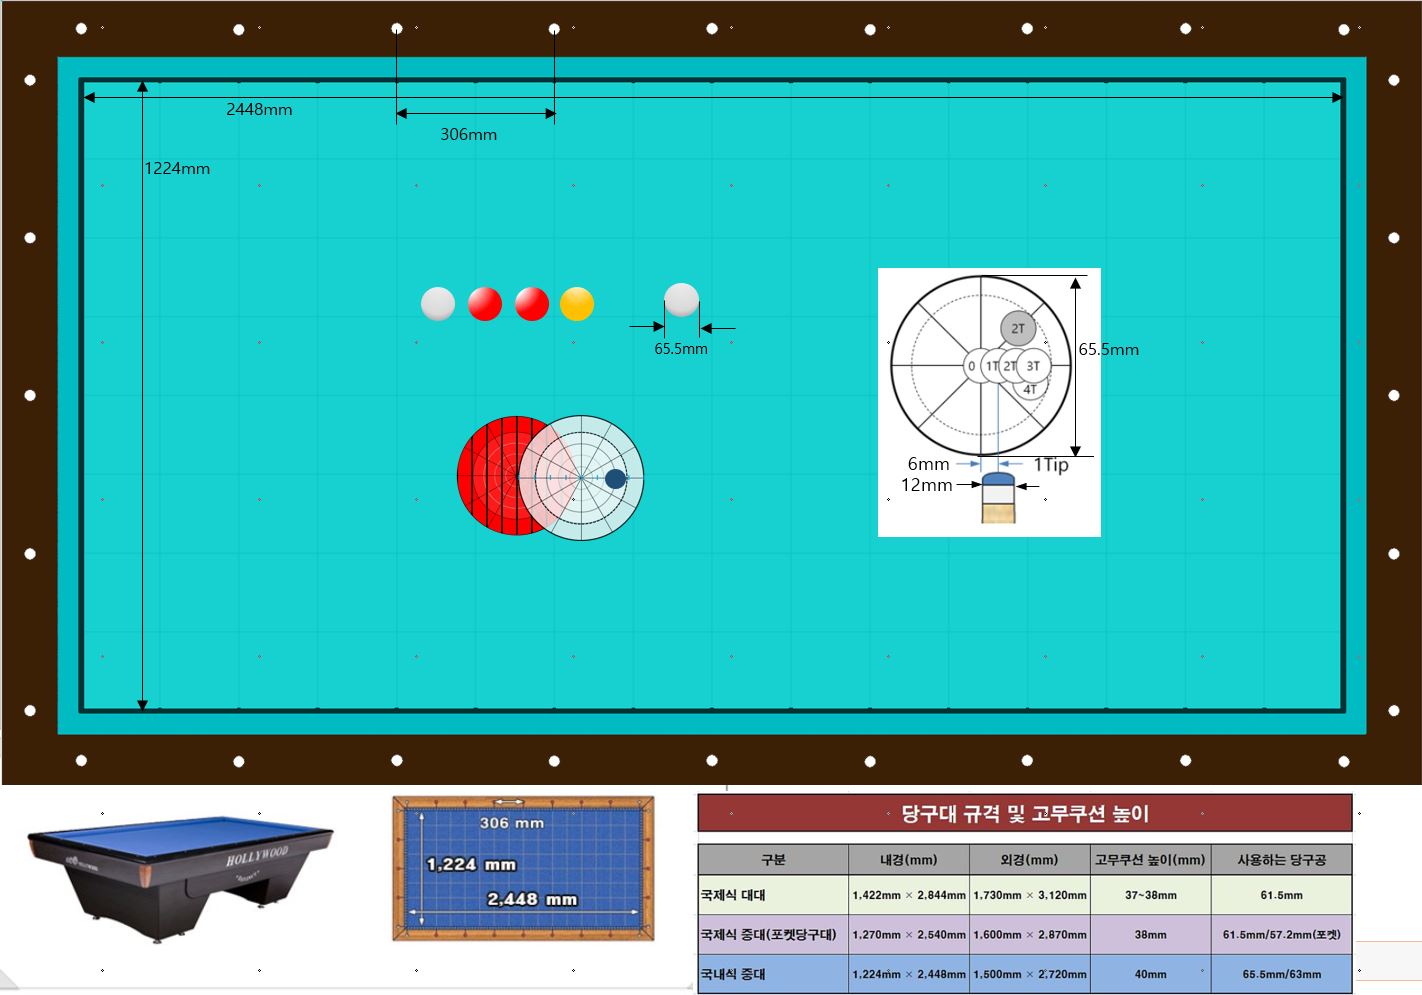
Task: Click the gray 2T circle on the tip chart
Action: [x=1017, y=328]
